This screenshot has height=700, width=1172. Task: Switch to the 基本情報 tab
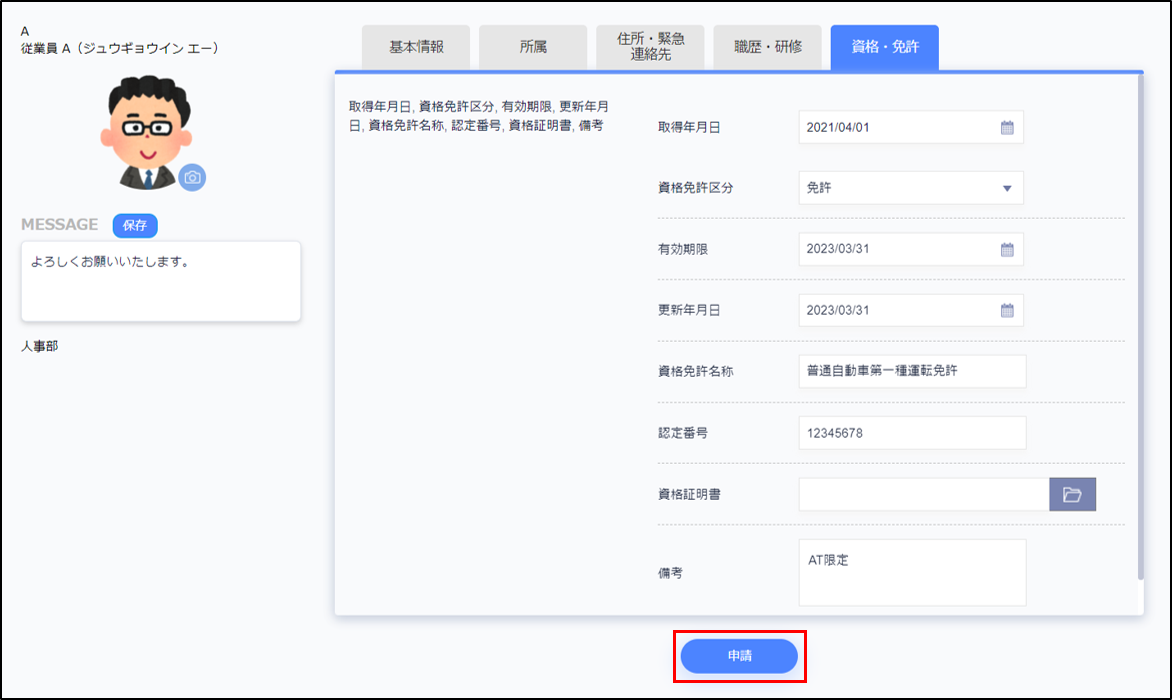(x=416, y=47)
